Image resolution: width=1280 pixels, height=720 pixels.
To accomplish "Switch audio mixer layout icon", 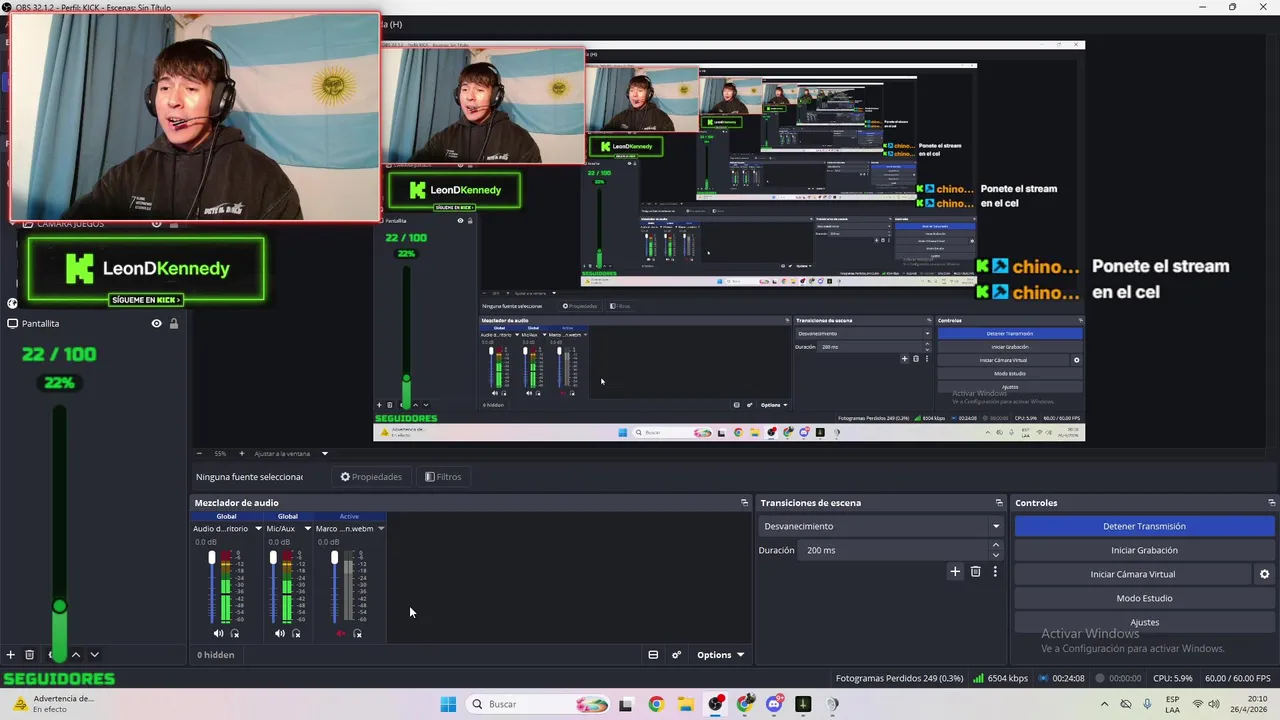I will pos(653,655).
